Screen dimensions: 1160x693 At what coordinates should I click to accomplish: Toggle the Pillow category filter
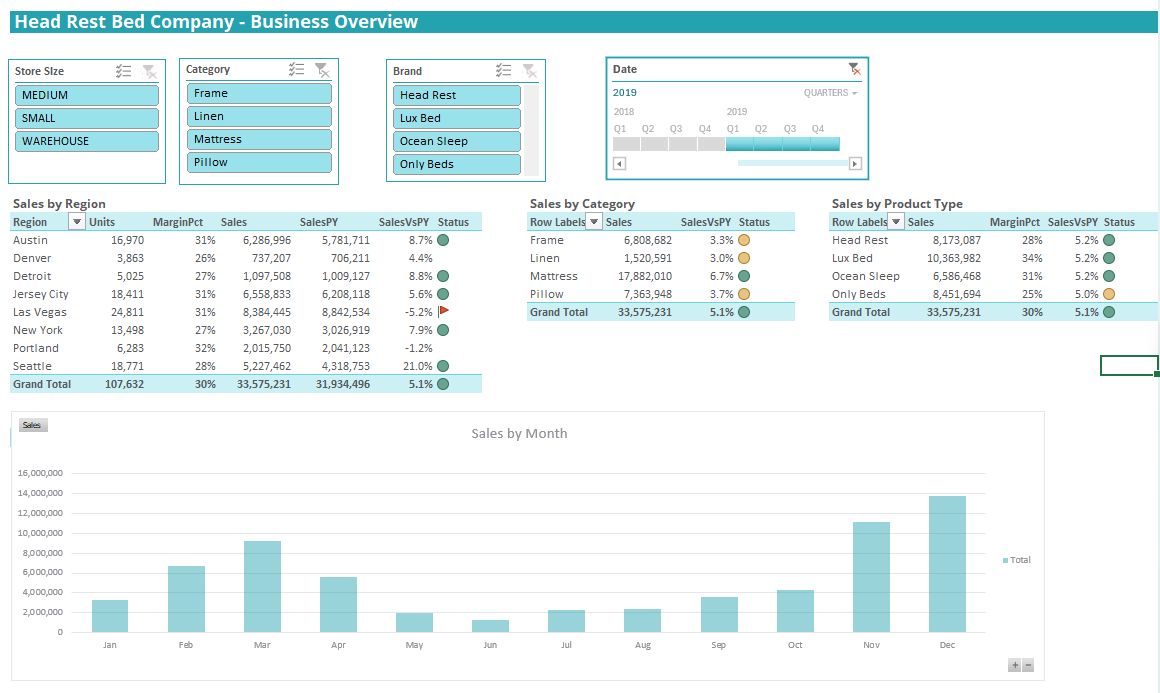click(259, 162)
